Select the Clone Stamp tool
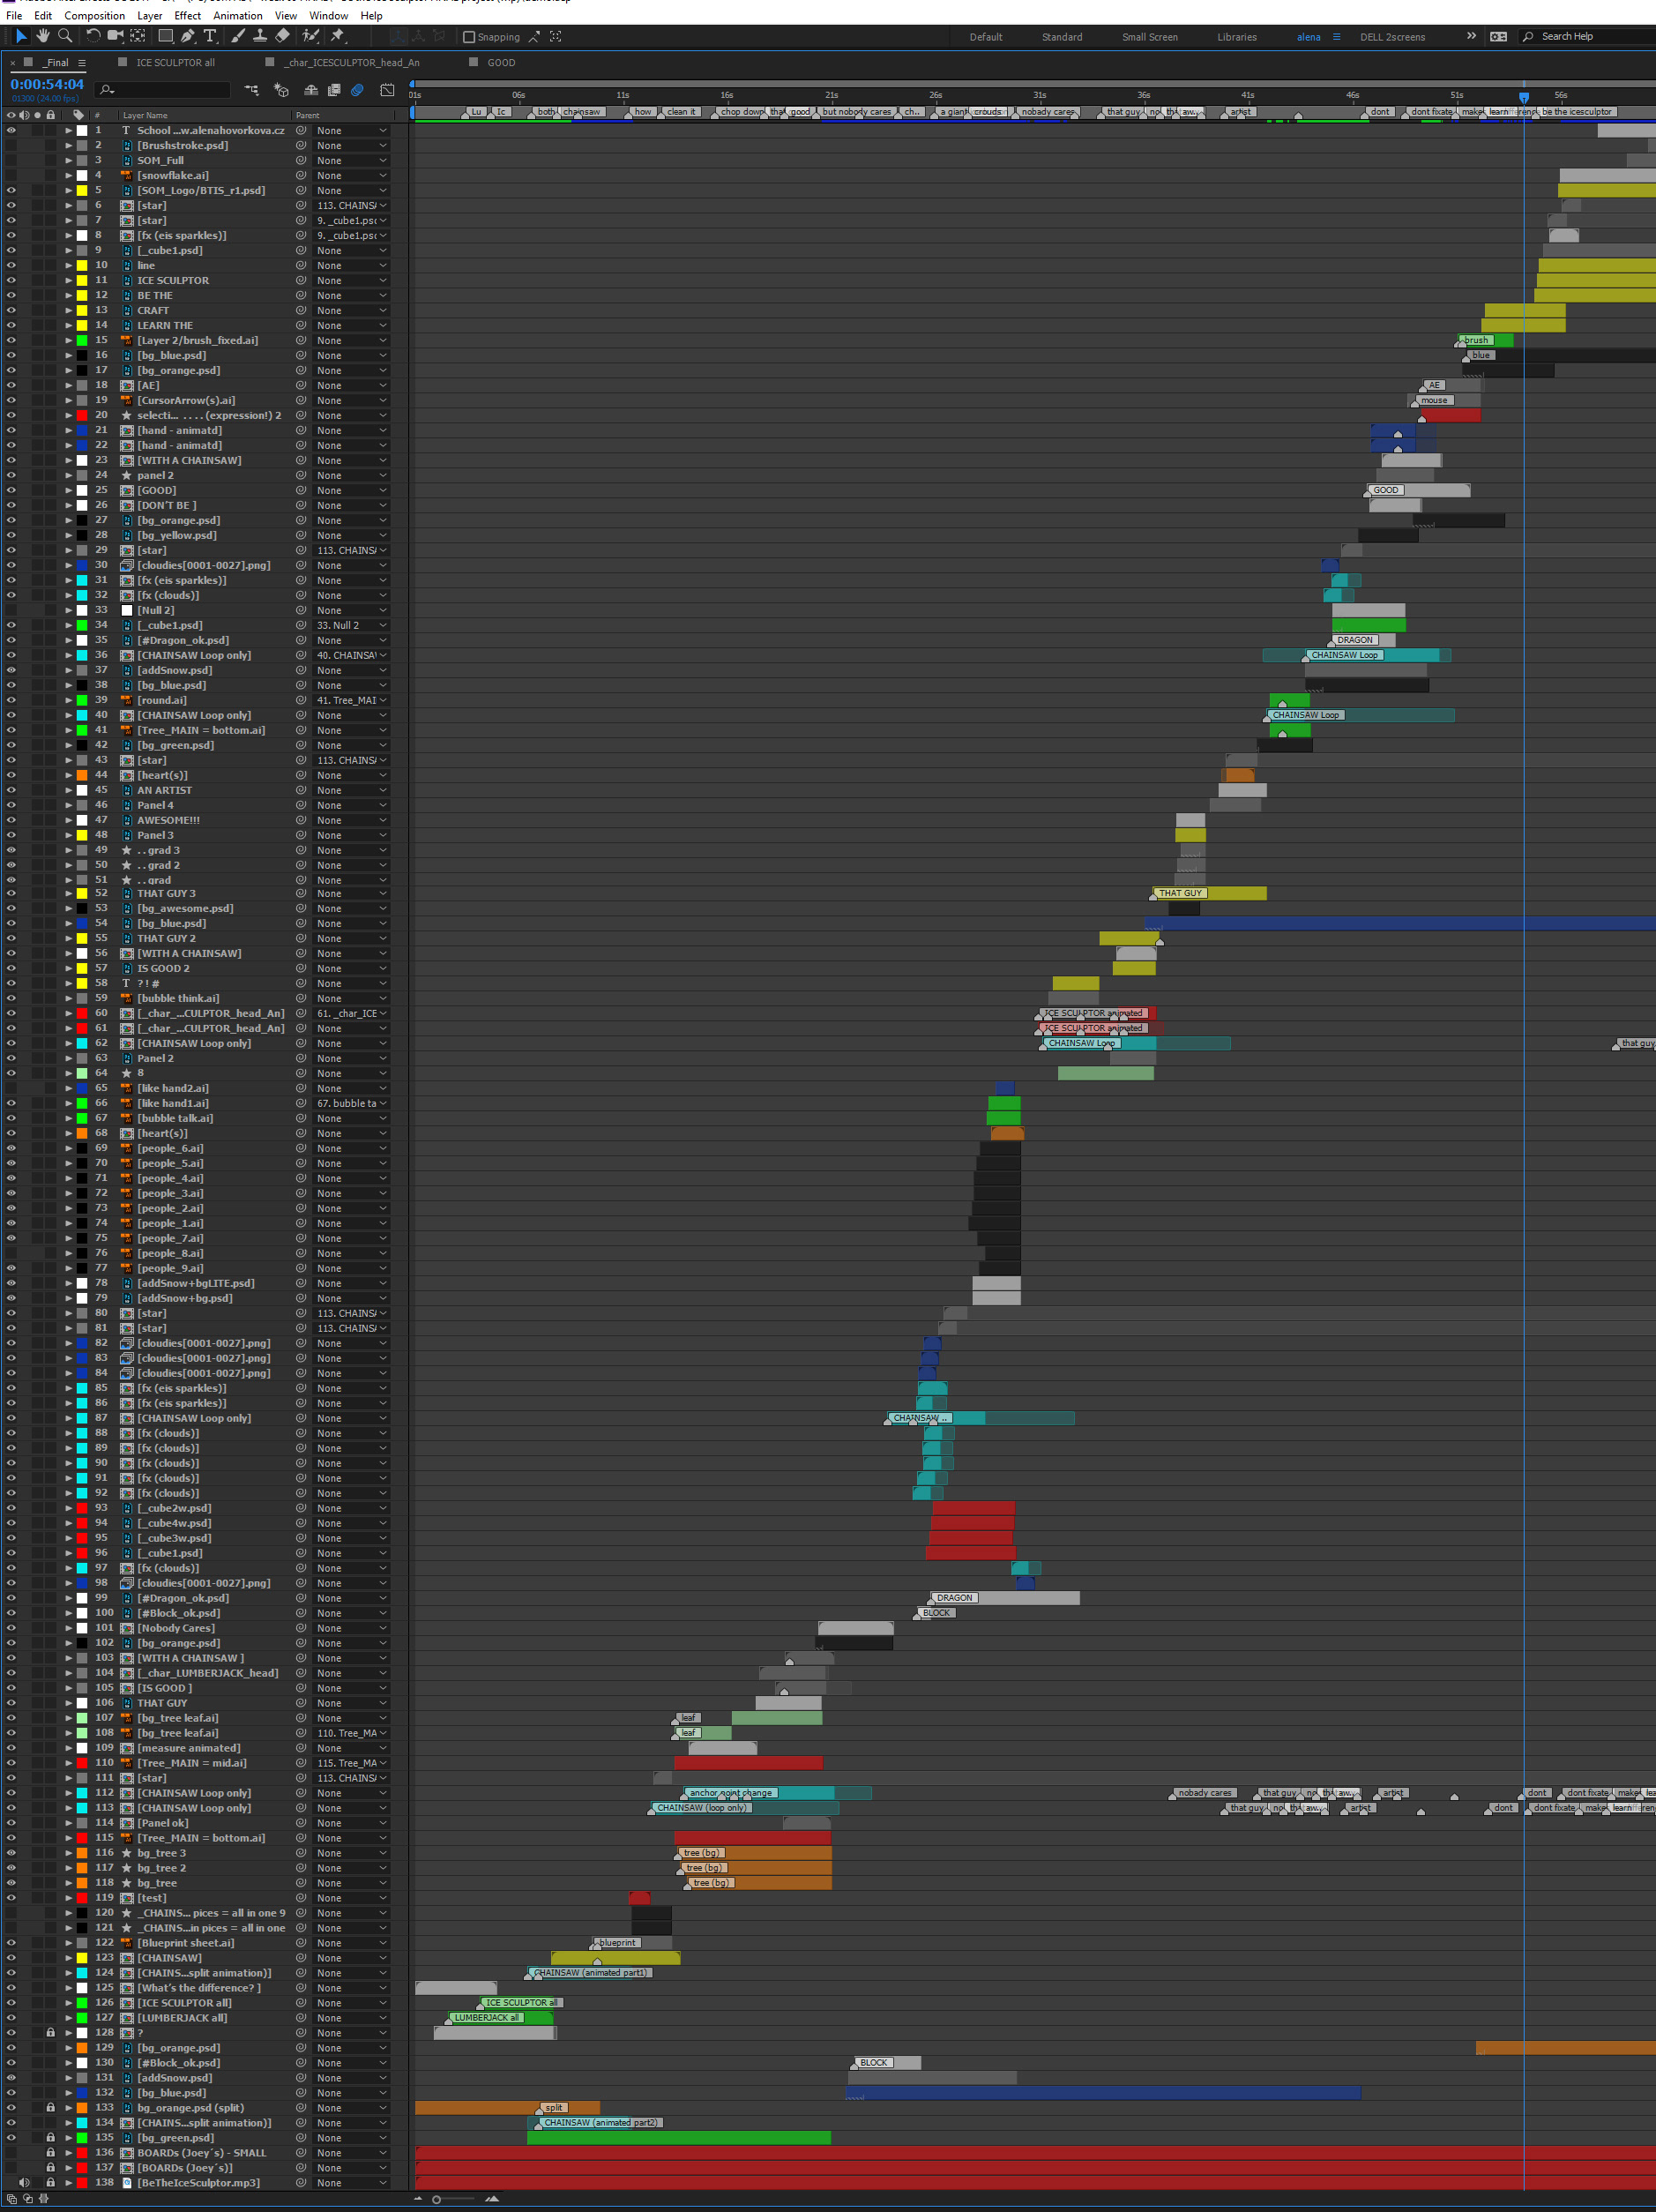Viewport: 1656px width, 2212px height. [x=260, y=36]
